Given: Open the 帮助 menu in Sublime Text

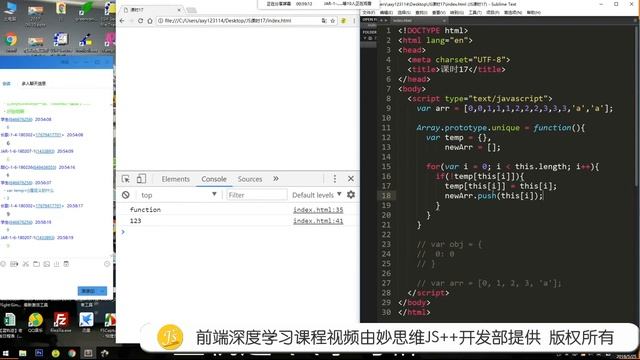Looking at the screenshot, I should (533, 13).
